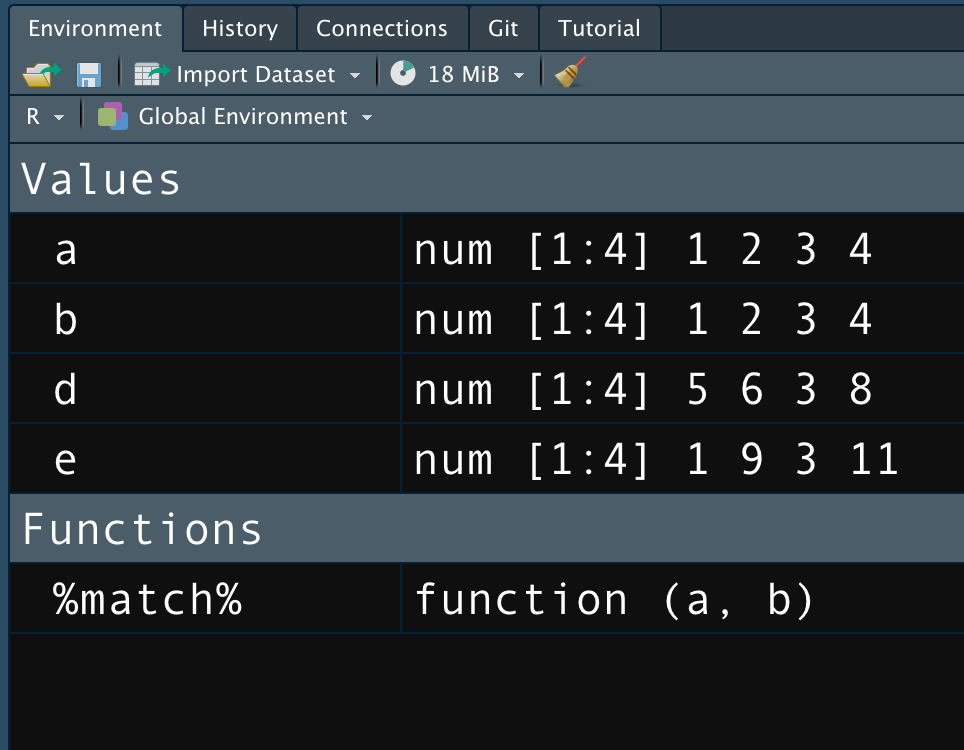Click the save workspace floppy icon
This screenshot has height=750, width=964.
89,75
